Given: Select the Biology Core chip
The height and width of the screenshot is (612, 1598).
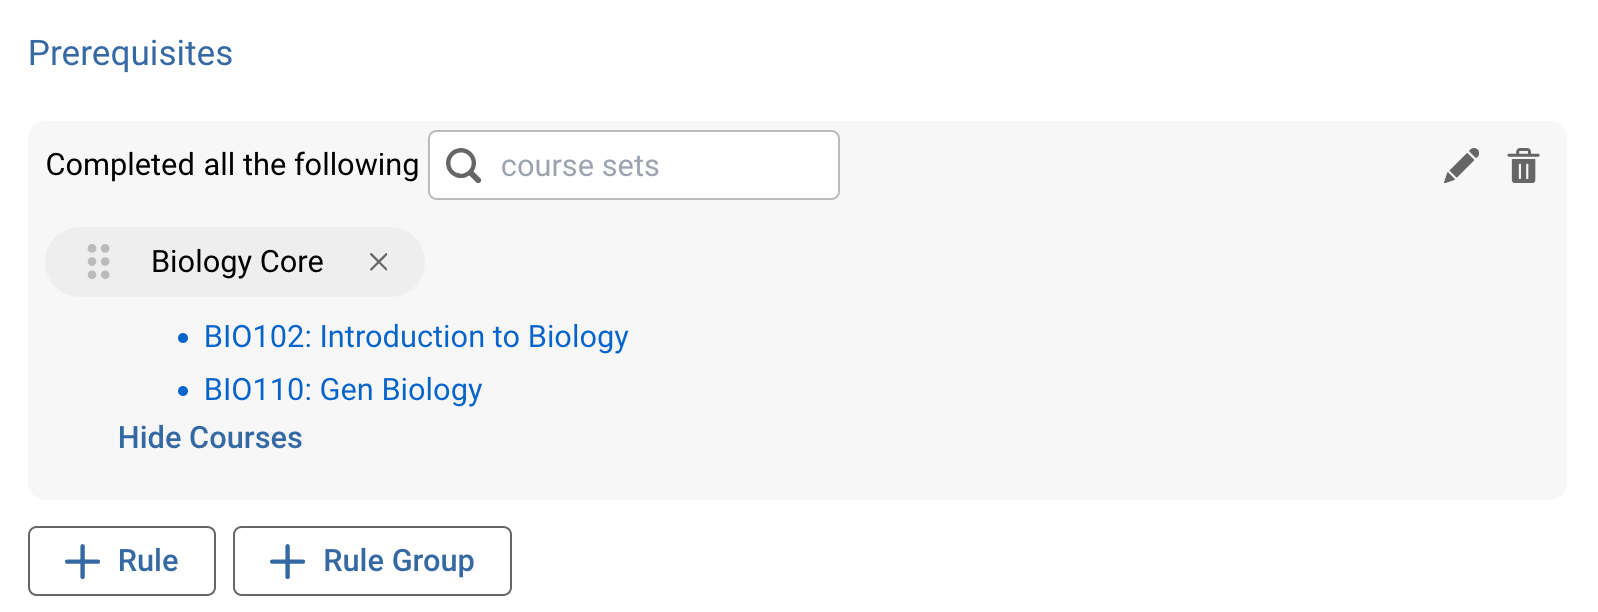Looking at the screenshot, I should pyautogui.click(x=237, y=262).
